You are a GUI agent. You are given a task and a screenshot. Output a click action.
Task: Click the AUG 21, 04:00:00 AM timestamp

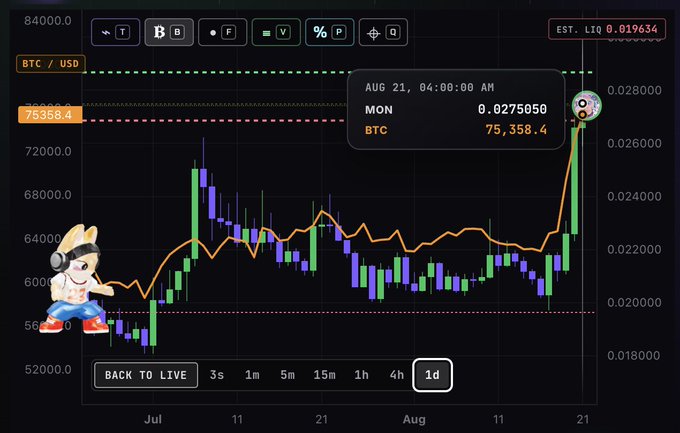[429, 88]
